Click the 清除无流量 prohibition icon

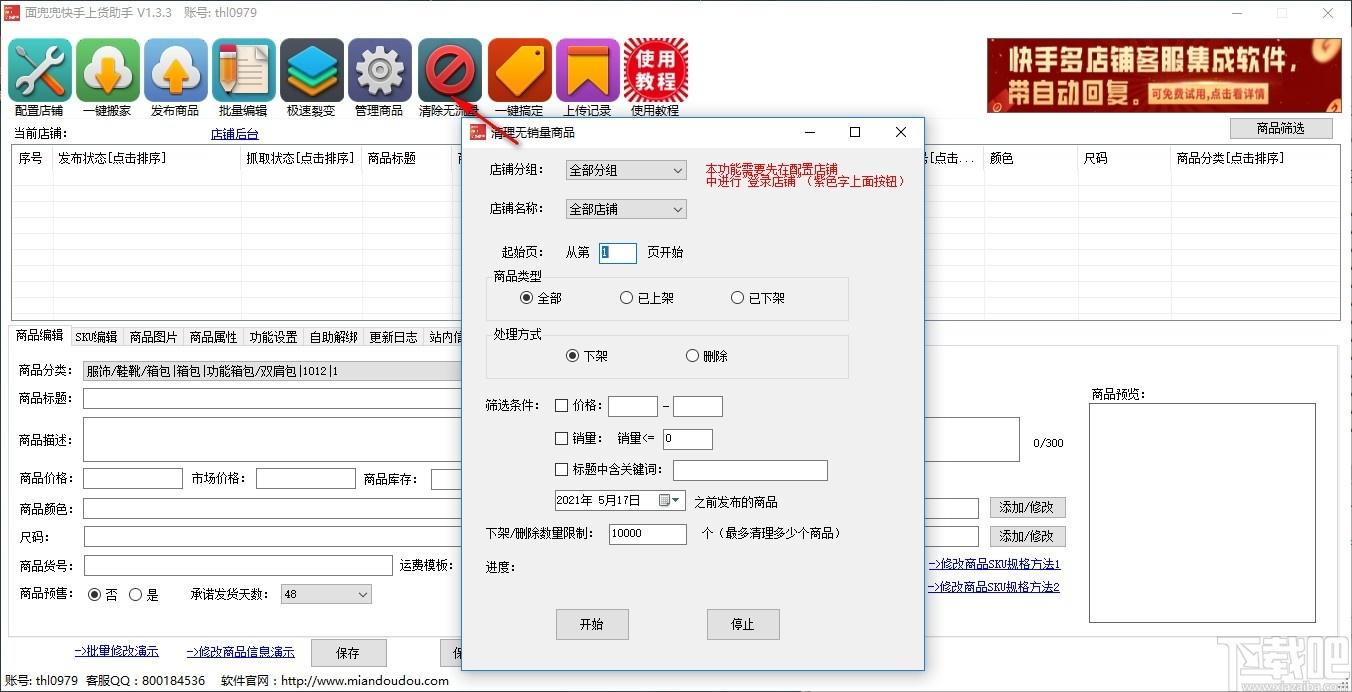pyautogui.click(x=450, y=71)
